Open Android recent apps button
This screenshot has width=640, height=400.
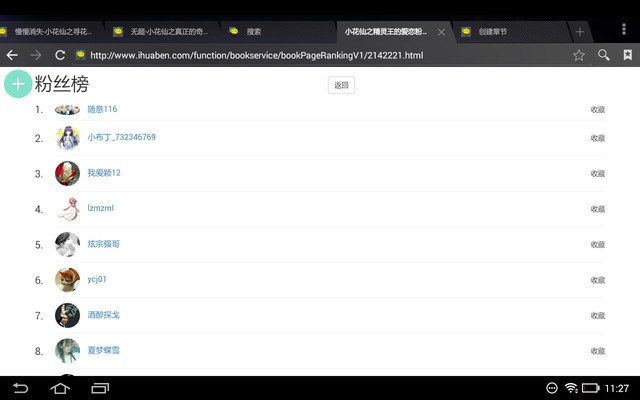[98, 388]
